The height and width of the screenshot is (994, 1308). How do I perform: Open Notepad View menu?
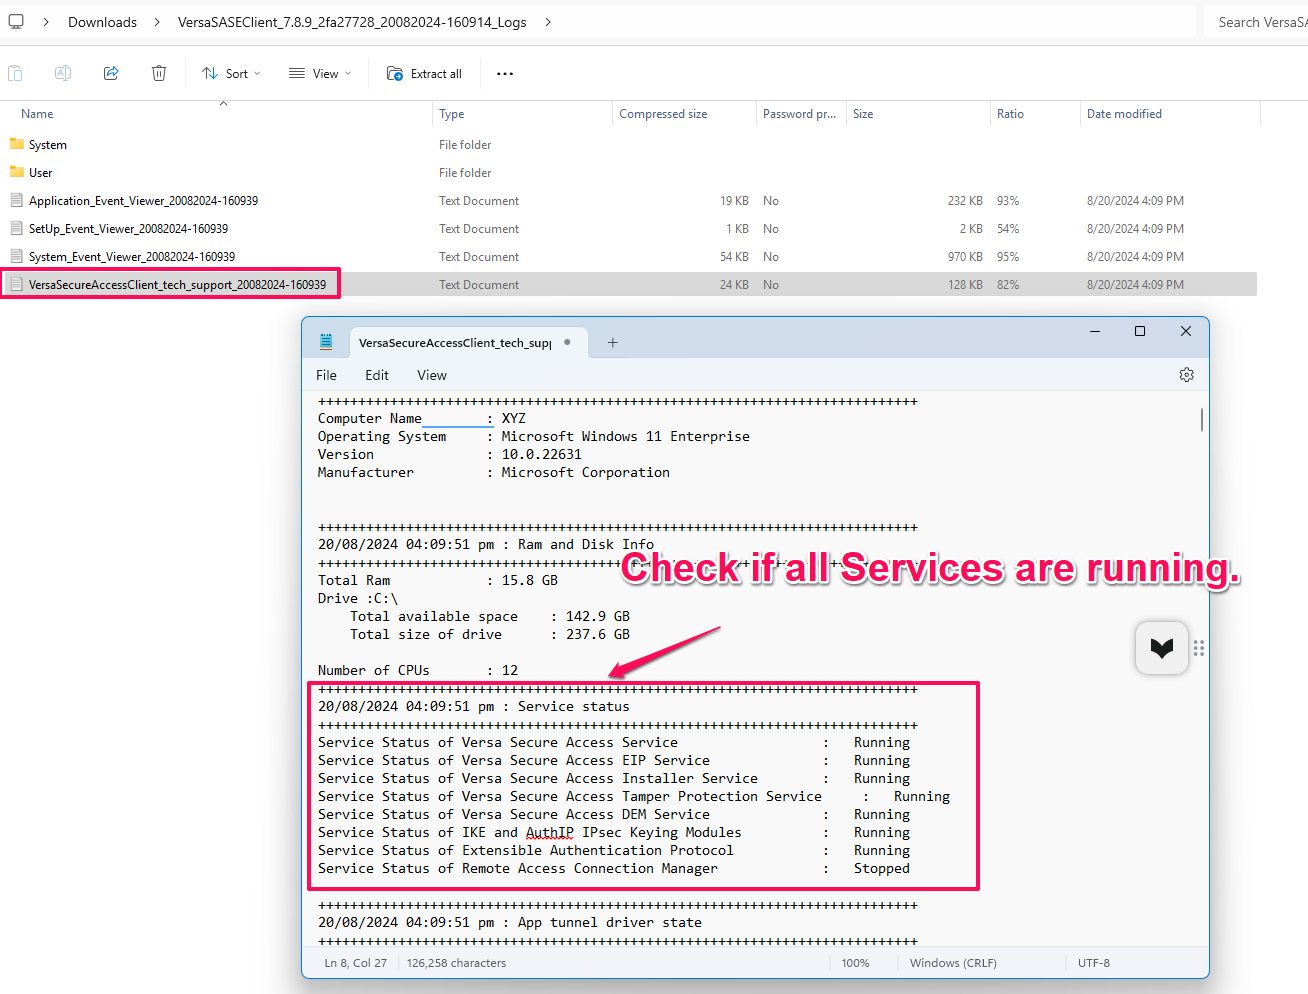point(432,375)
